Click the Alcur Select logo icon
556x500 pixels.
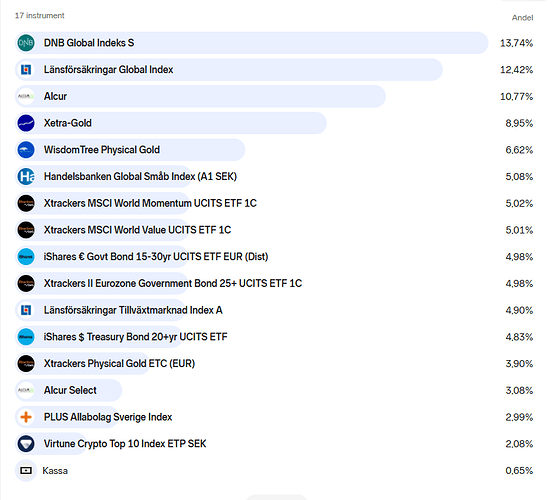click(x=26, y=390)
